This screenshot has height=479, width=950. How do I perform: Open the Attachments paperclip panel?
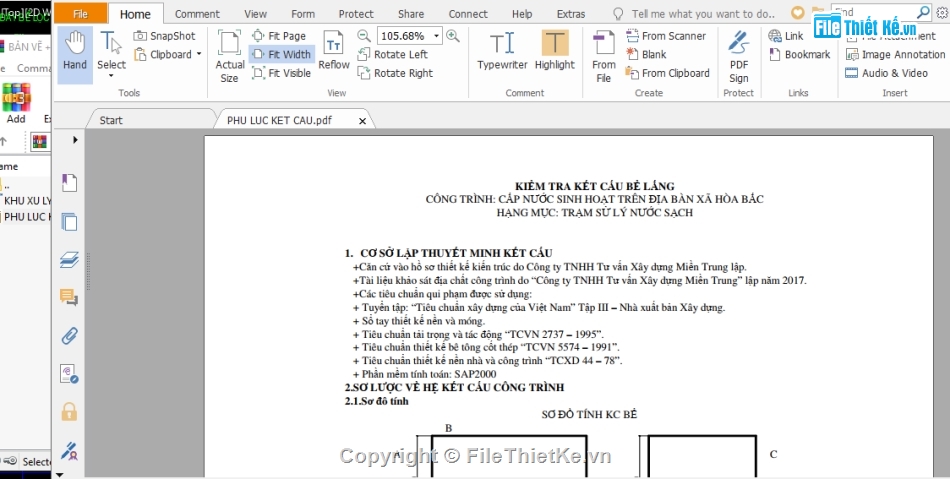click(x=69, y=335)
